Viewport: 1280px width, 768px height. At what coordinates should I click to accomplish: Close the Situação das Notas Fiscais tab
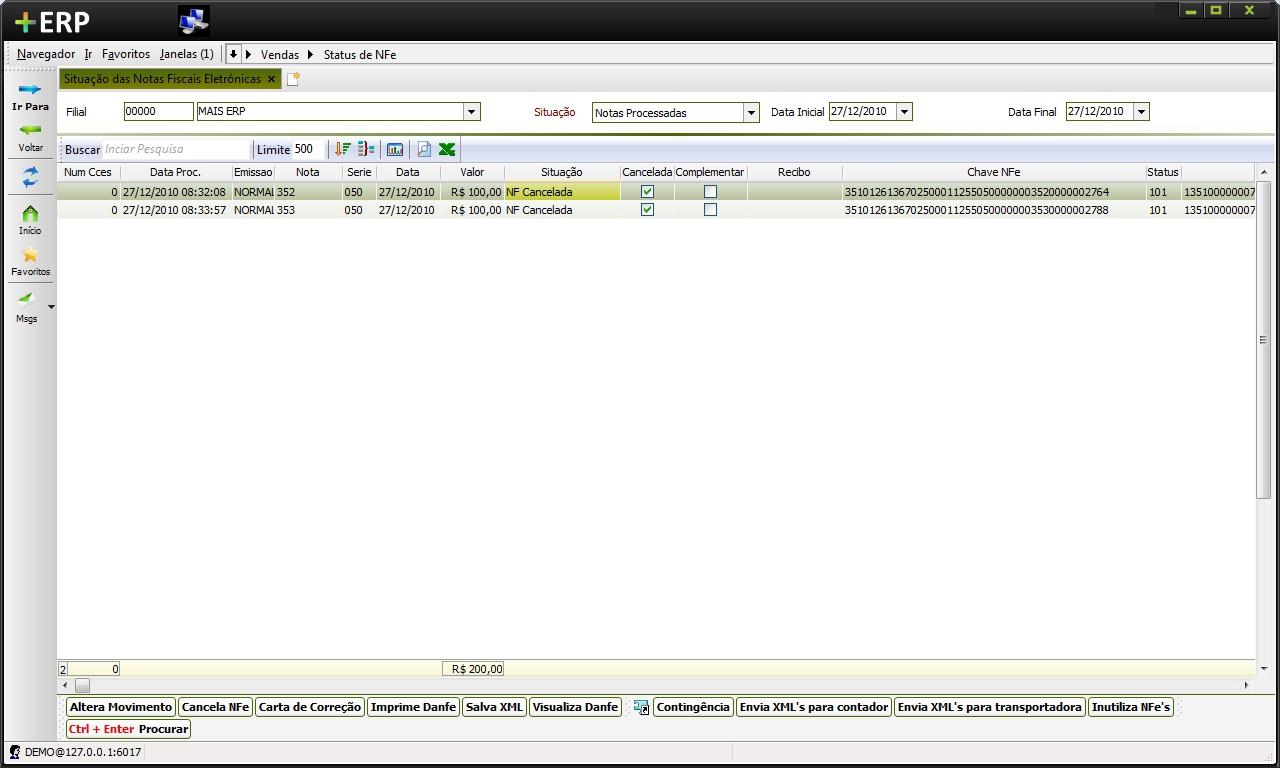(271, 79)
